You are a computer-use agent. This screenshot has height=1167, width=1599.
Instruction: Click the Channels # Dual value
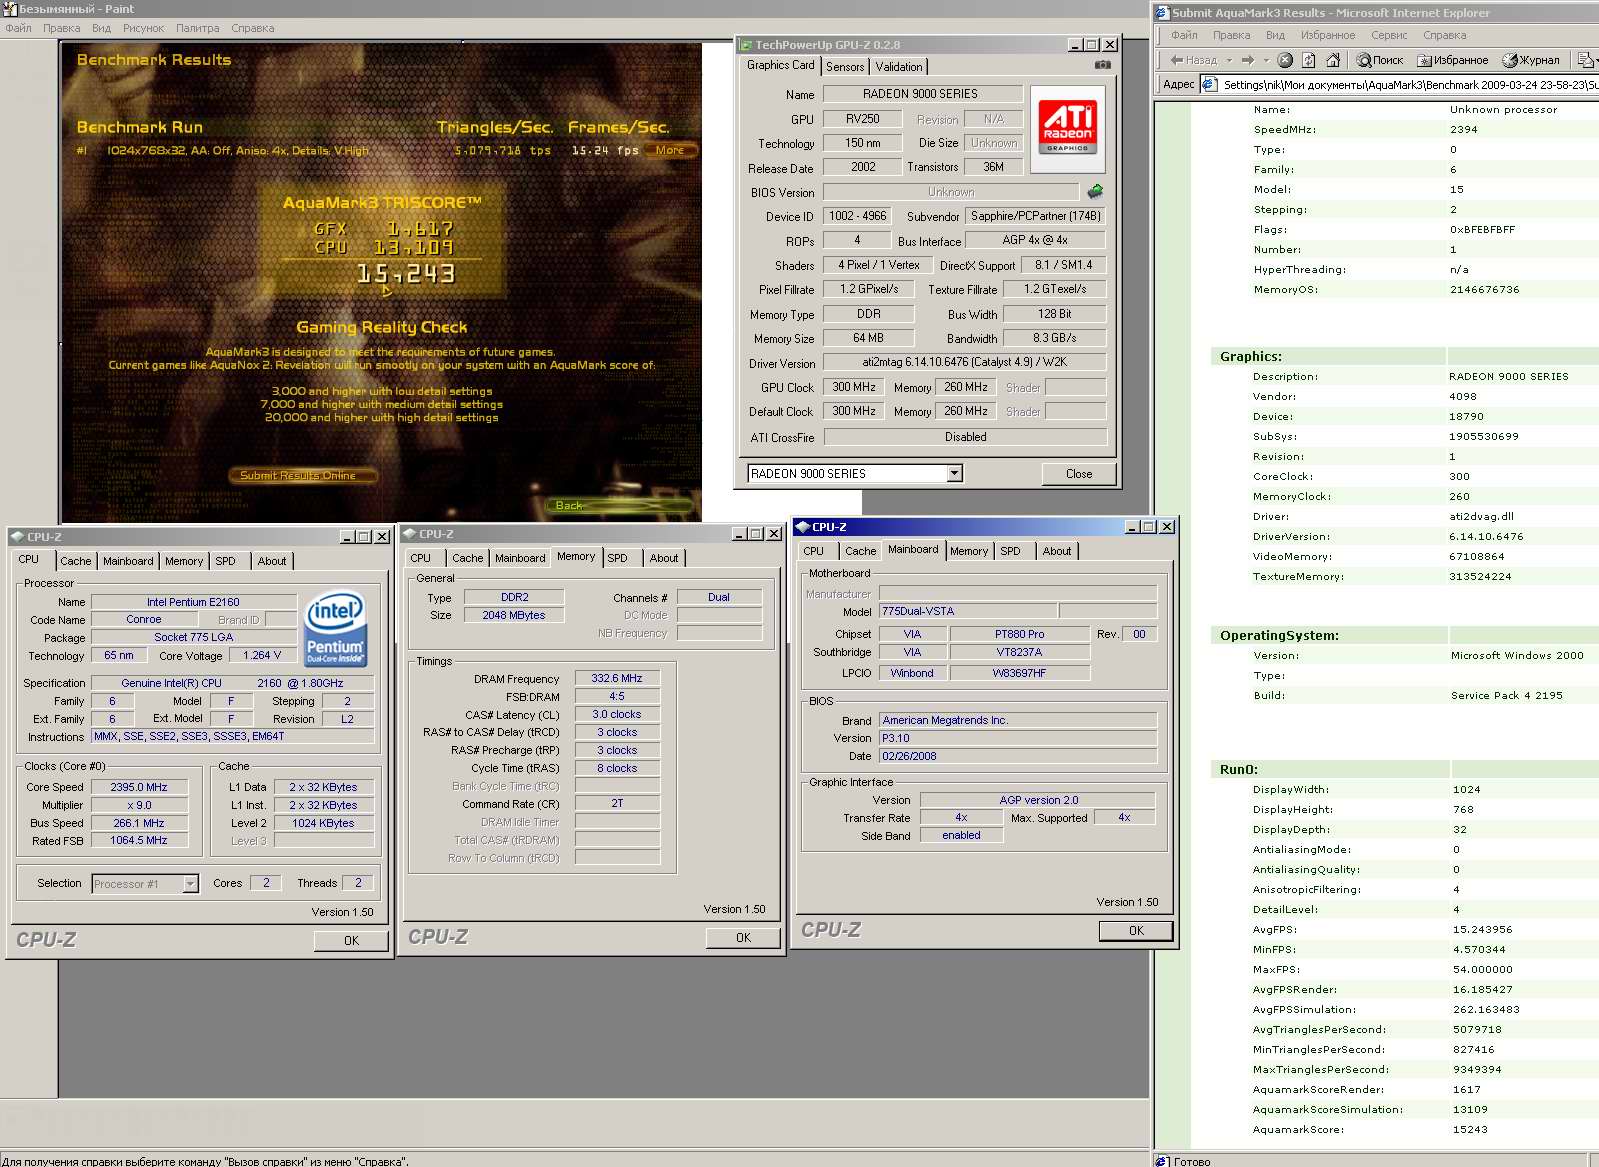719,597
